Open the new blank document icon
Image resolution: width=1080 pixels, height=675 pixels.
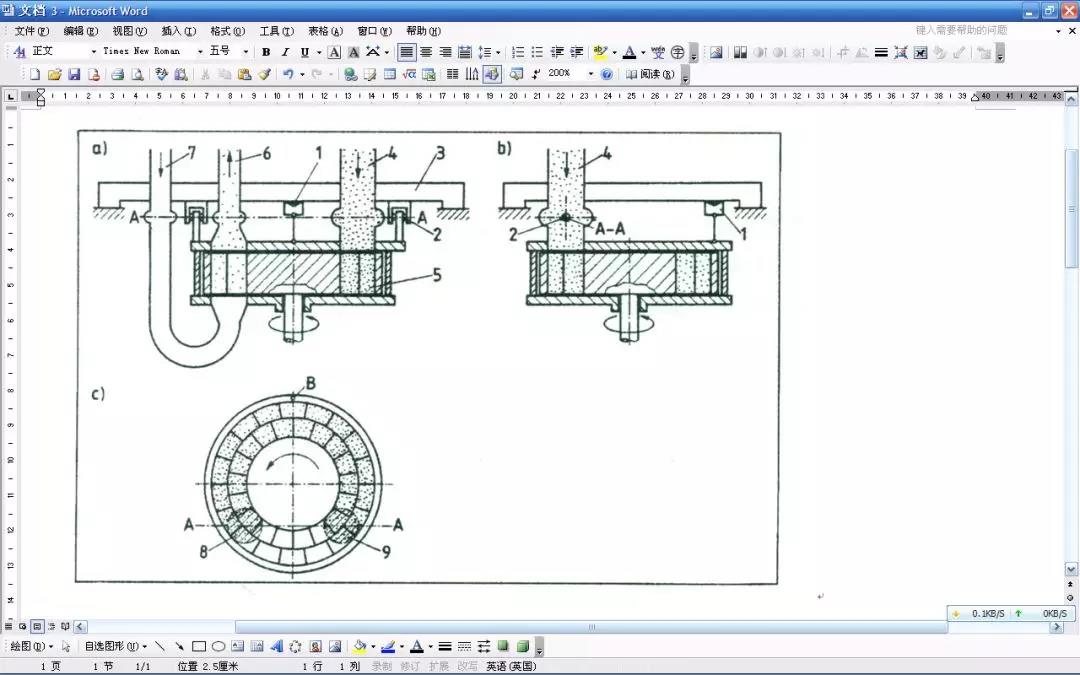tap(35, 74)
